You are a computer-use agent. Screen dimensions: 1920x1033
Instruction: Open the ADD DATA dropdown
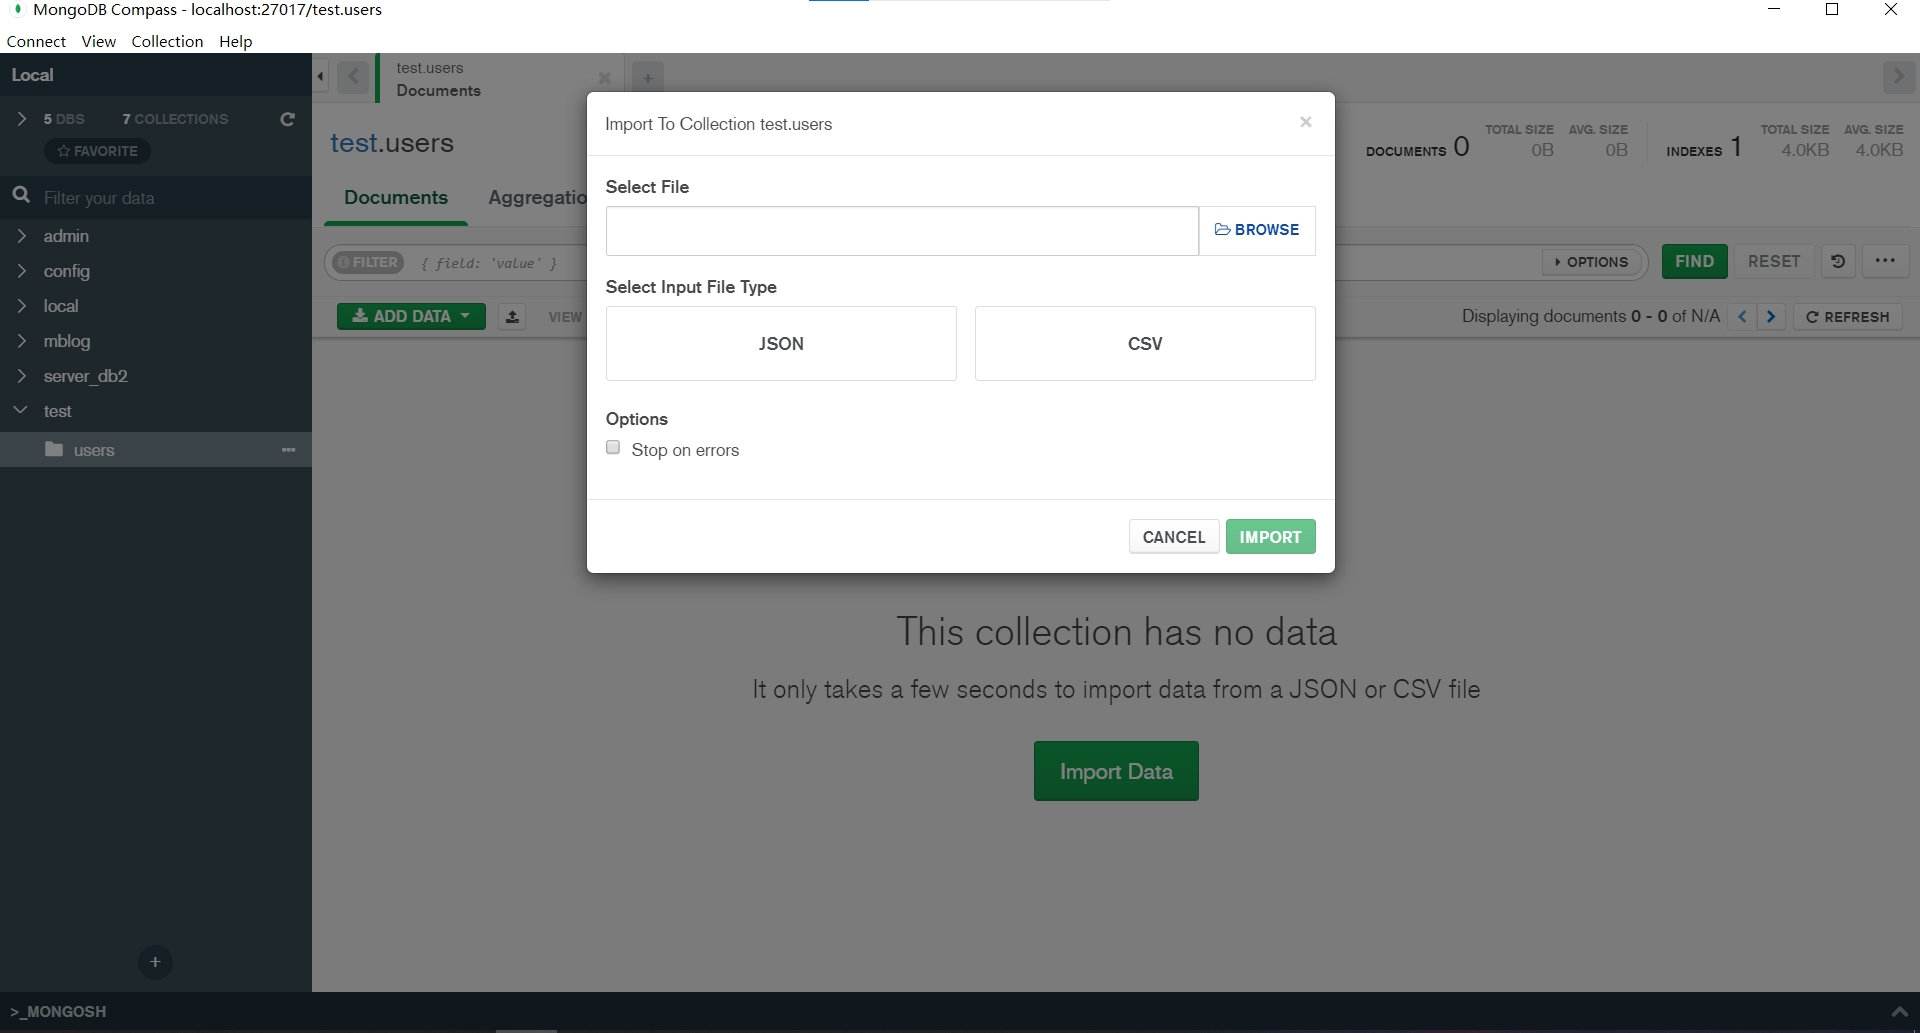(x=410, y=316)
